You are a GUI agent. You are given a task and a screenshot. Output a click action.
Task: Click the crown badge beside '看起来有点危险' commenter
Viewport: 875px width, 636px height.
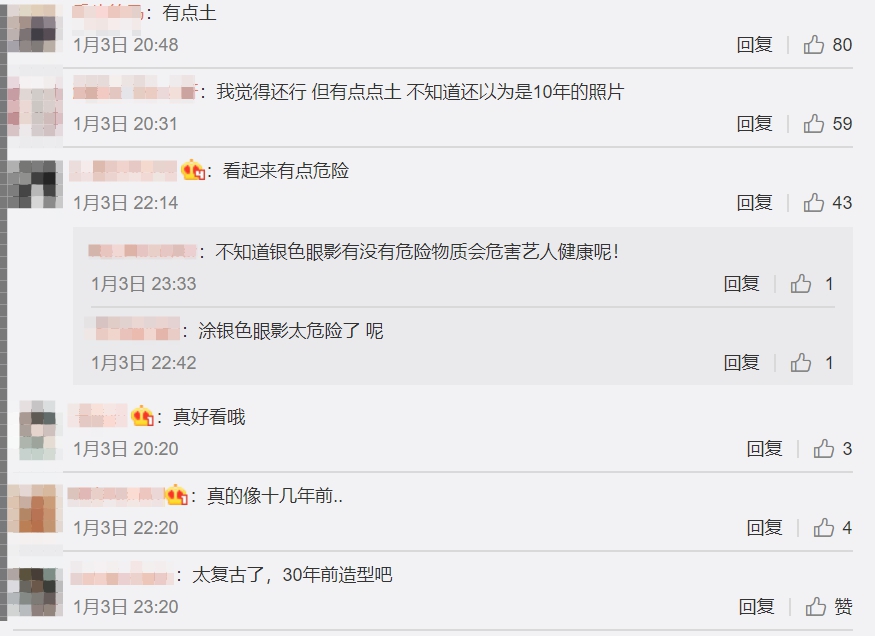[x=193, y=170]
